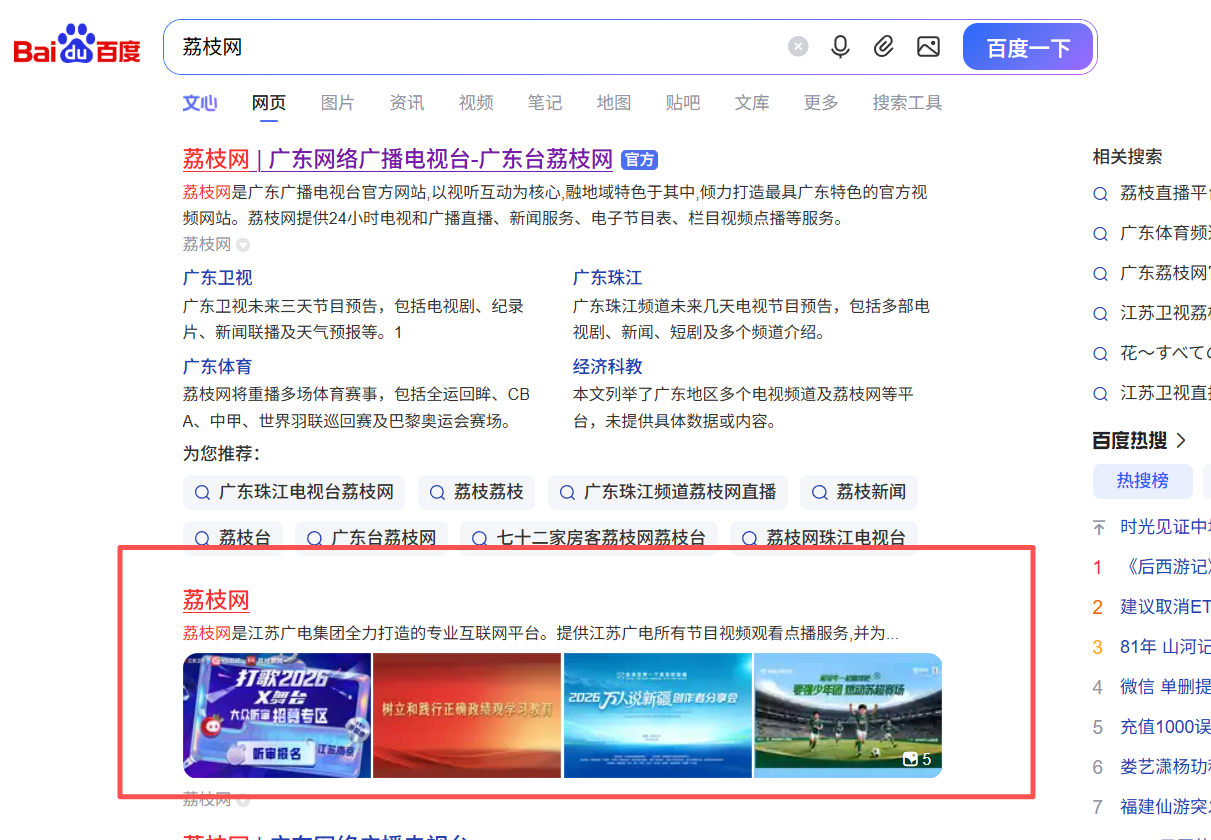
Task: Attach a file with the paperclip icon
Action: pyautogui.click(x=884, y=47)
